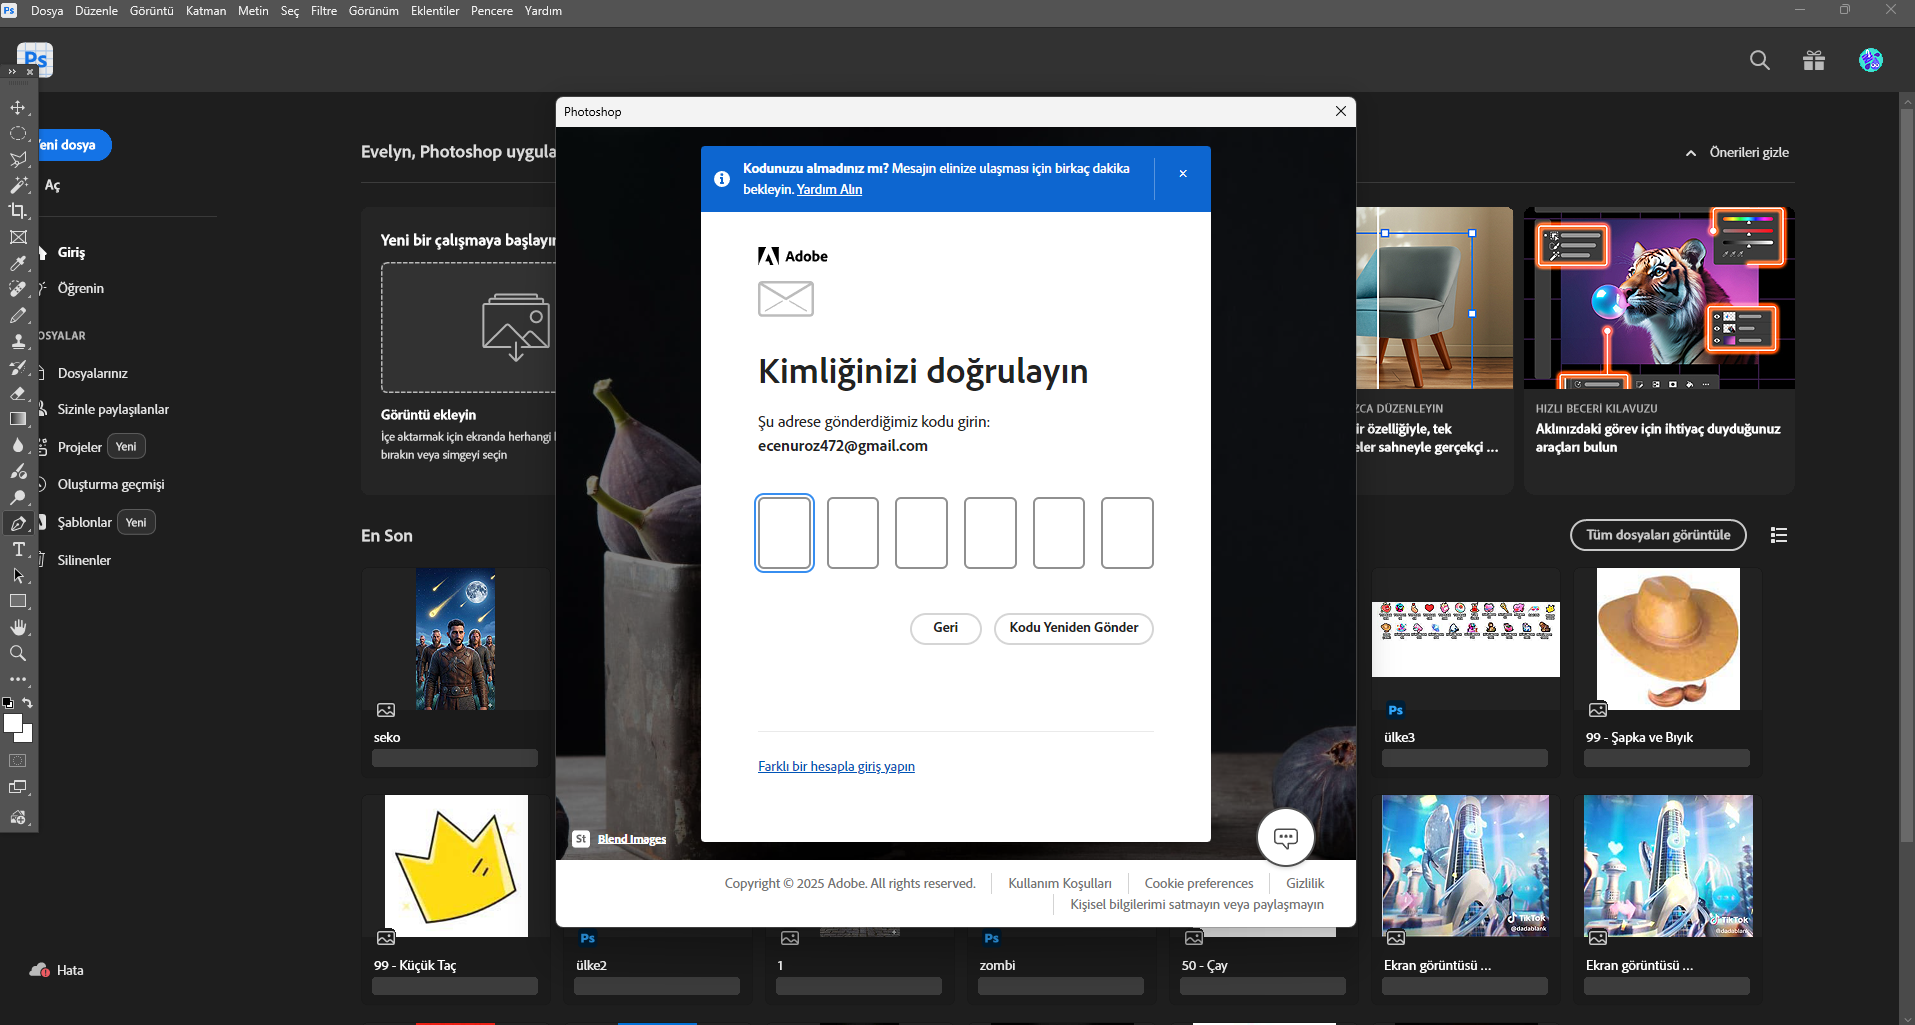1915x1025 pixels.
Task: Open the search icon in the header
Action: click(x=1760, y=60)
